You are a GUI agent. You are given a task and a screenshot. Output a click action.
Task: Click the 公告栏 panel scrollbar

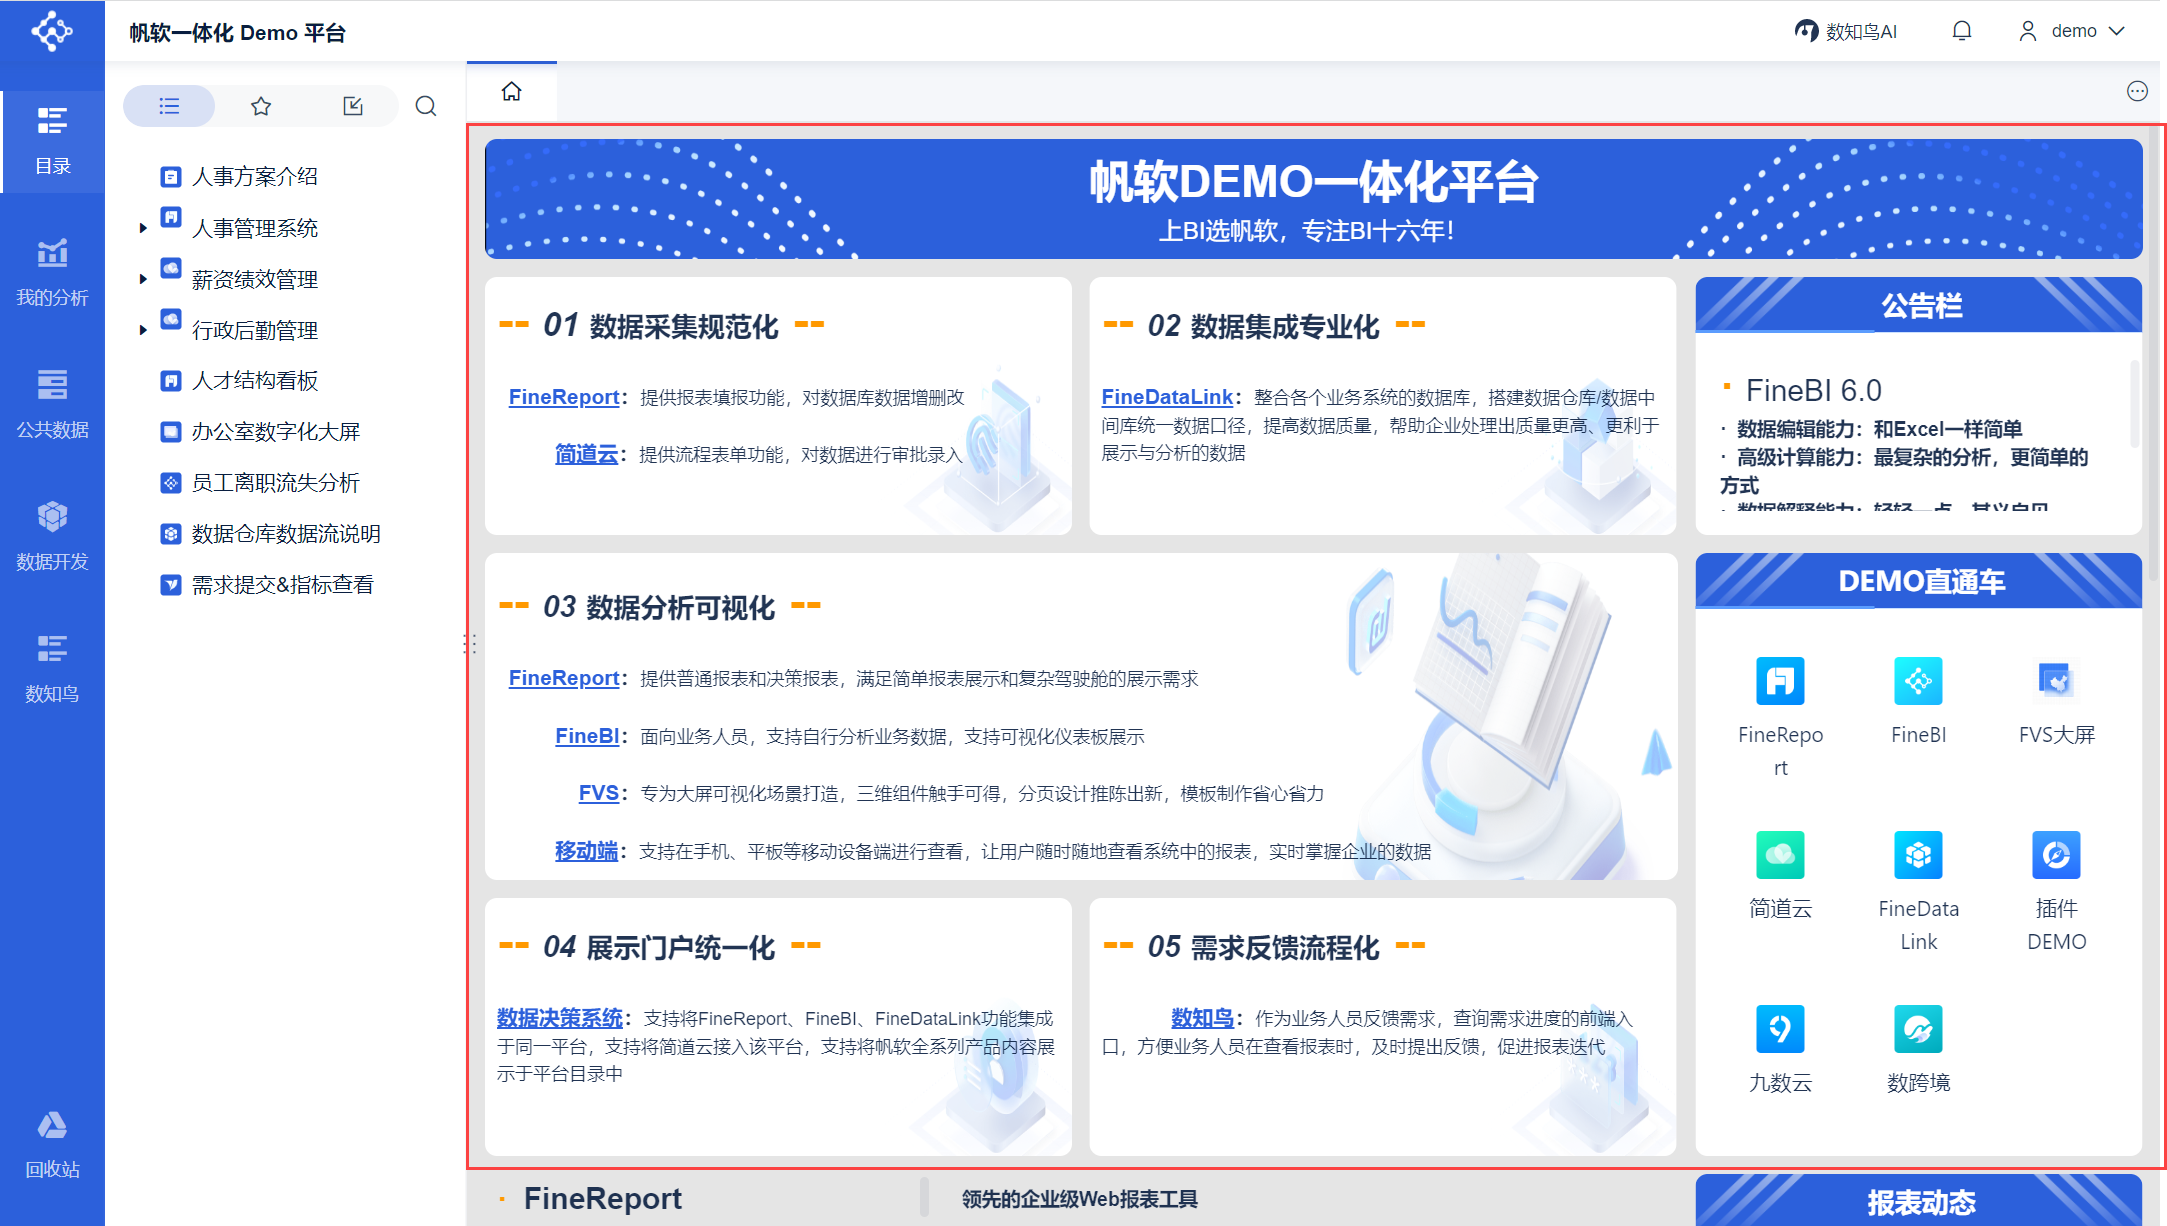point(2133,405)
